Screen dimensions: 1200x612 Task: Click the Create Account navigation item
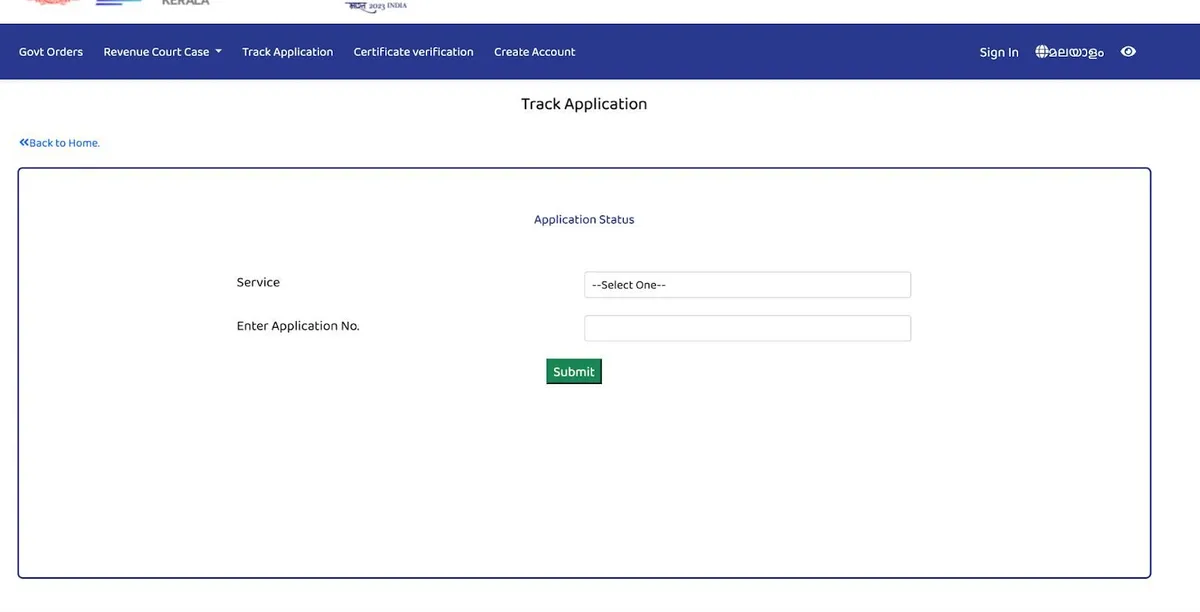tap(534, 51)
